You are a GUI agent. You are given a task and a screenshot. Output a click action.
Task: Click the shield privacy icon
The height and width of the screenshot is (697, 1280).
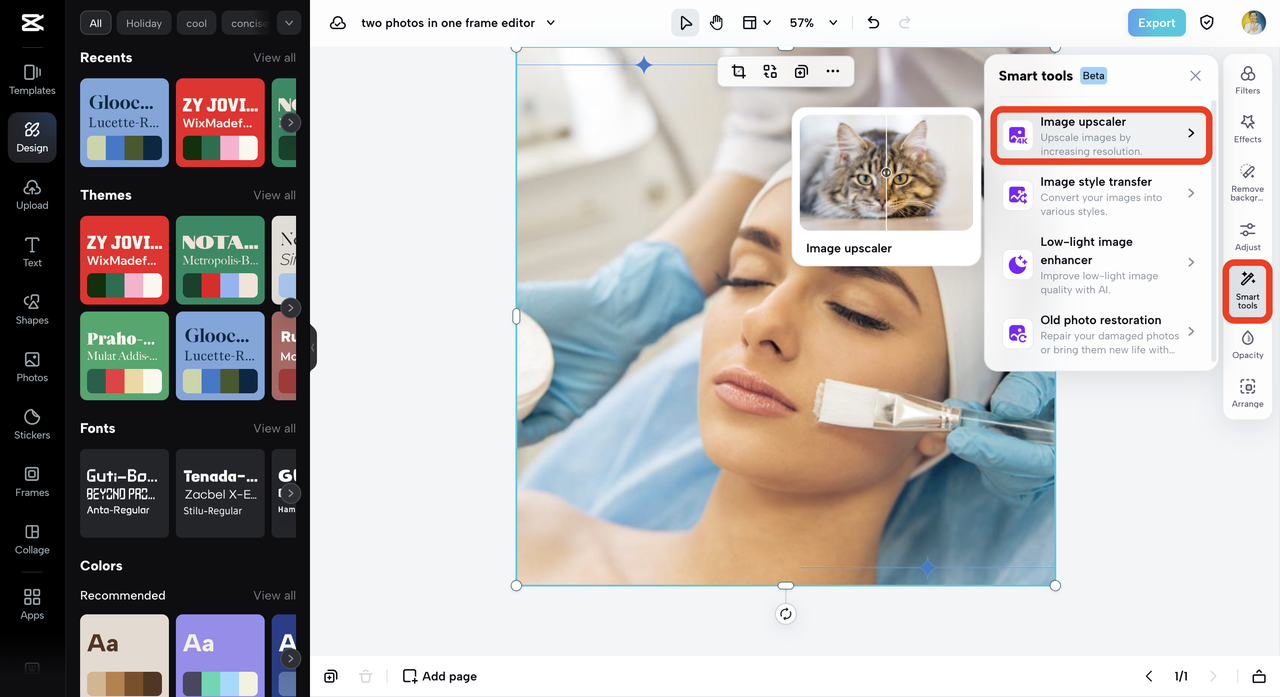tap(1207, 23)
